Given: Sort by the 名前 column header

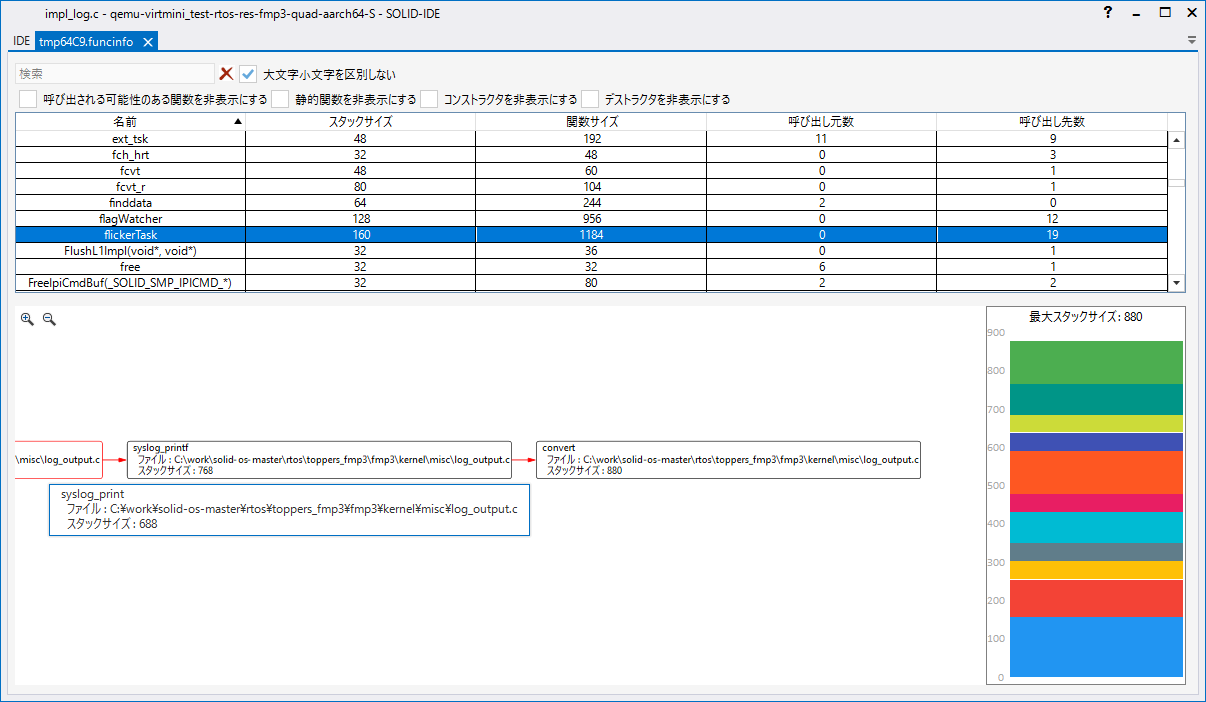Looking at the screenshot, I should point(130,122).
